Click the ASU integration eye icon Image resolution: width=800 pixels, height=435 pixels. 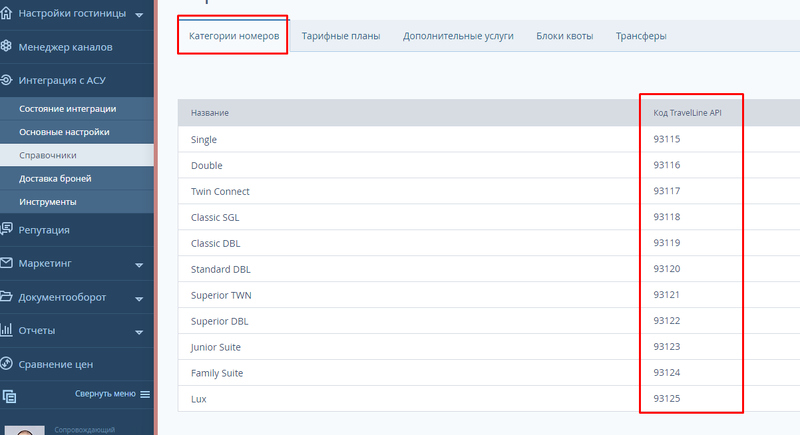pos(7,79)
